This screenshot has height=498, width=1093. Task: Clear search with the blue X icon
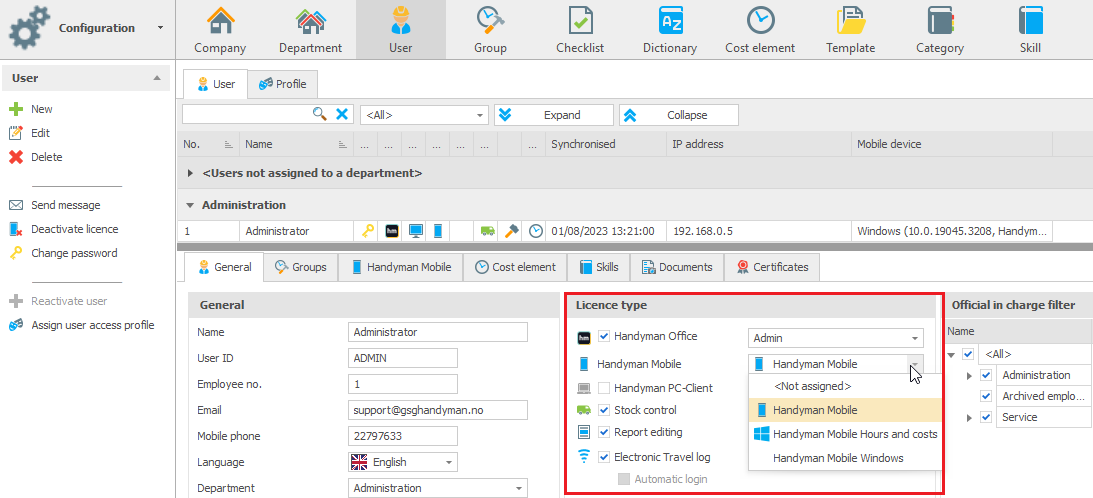point(342,114)
